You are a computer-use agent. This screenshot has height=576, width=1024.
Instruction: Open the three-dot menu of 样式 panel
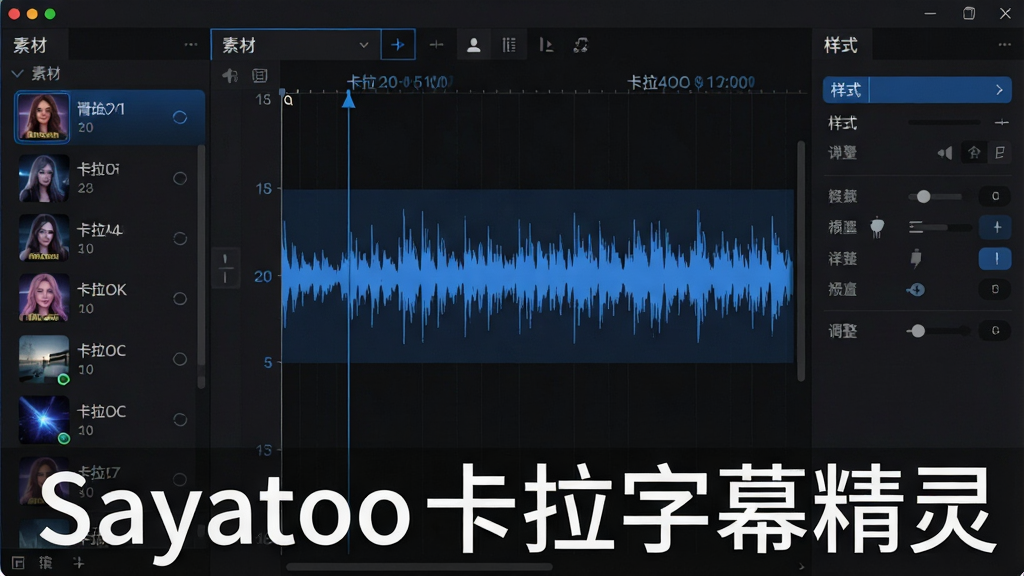[x=1004, y=44]
